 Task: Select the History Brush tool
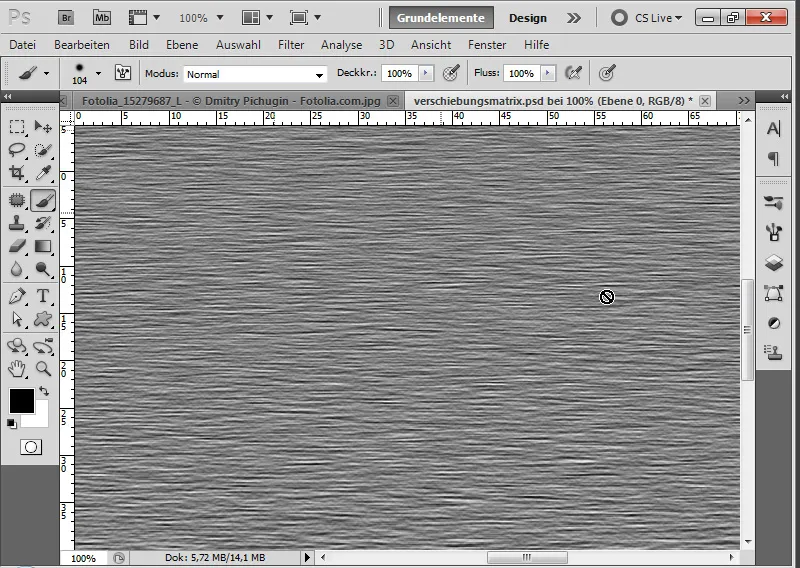tap(43, 223)
